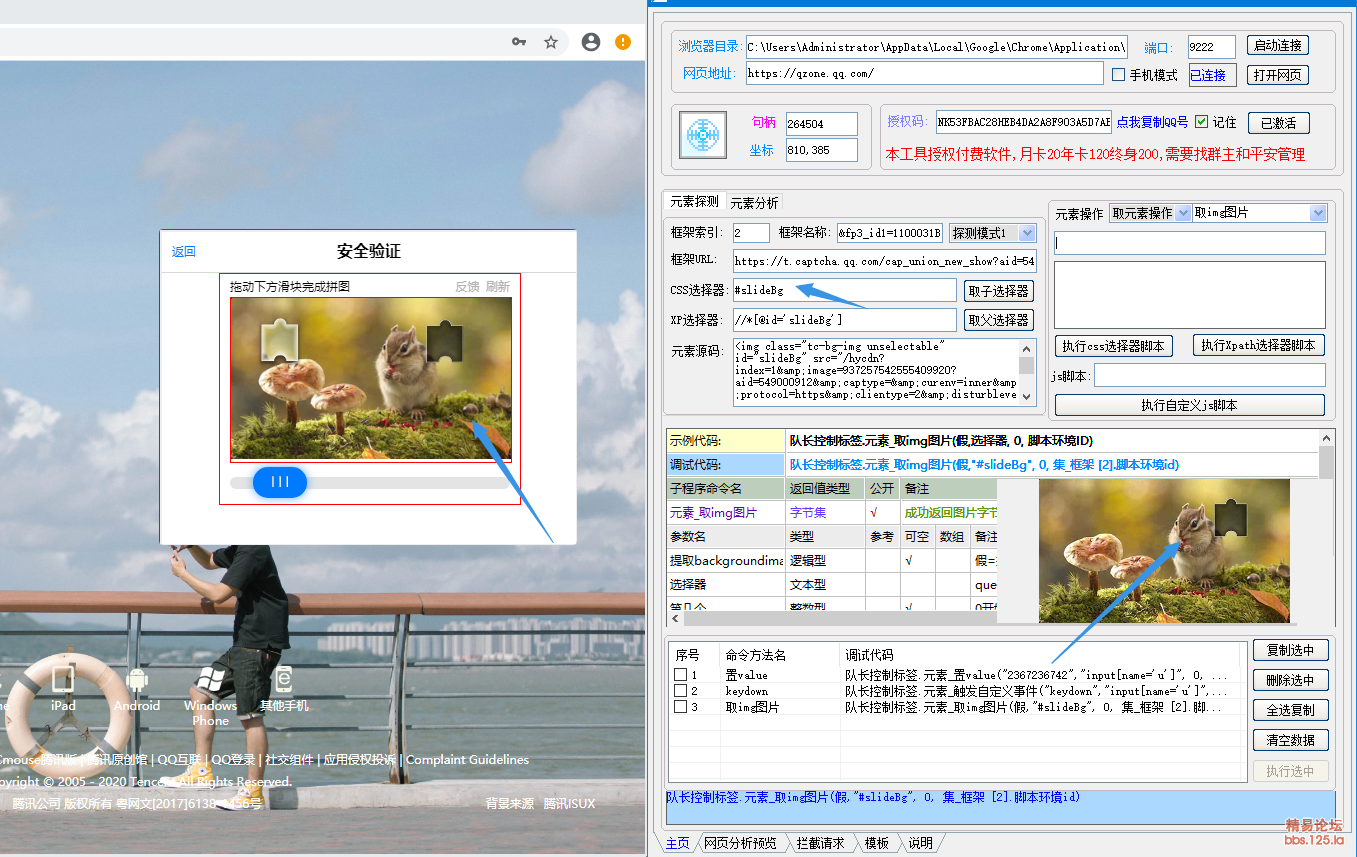Open the 主页 bottom tab
This screenshot has width=1357, height=857.
click(x=677, y=843)
